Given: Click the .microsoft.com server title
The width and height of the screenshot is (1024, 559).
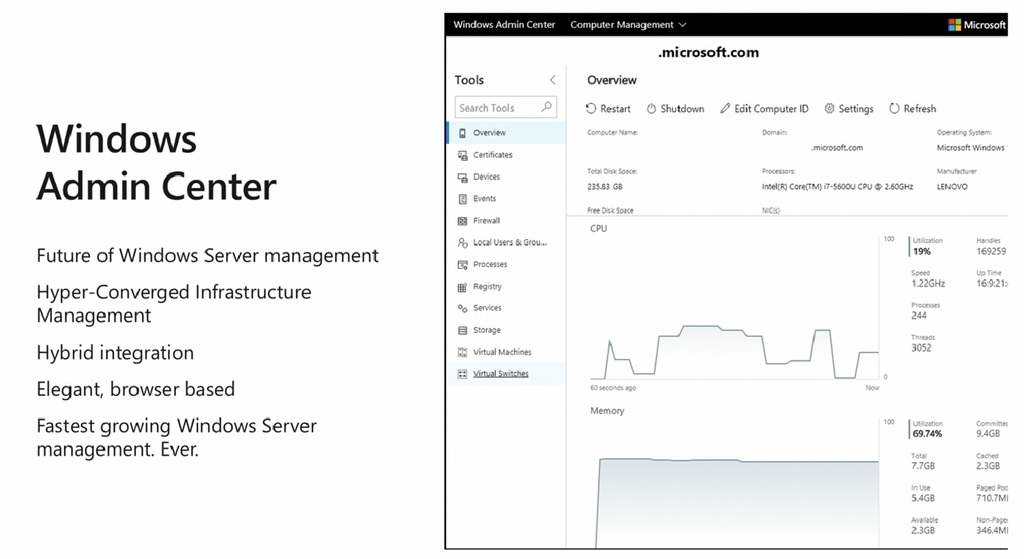Looking at the screenshot, I should pyautogui.click(x=709, y=53).
